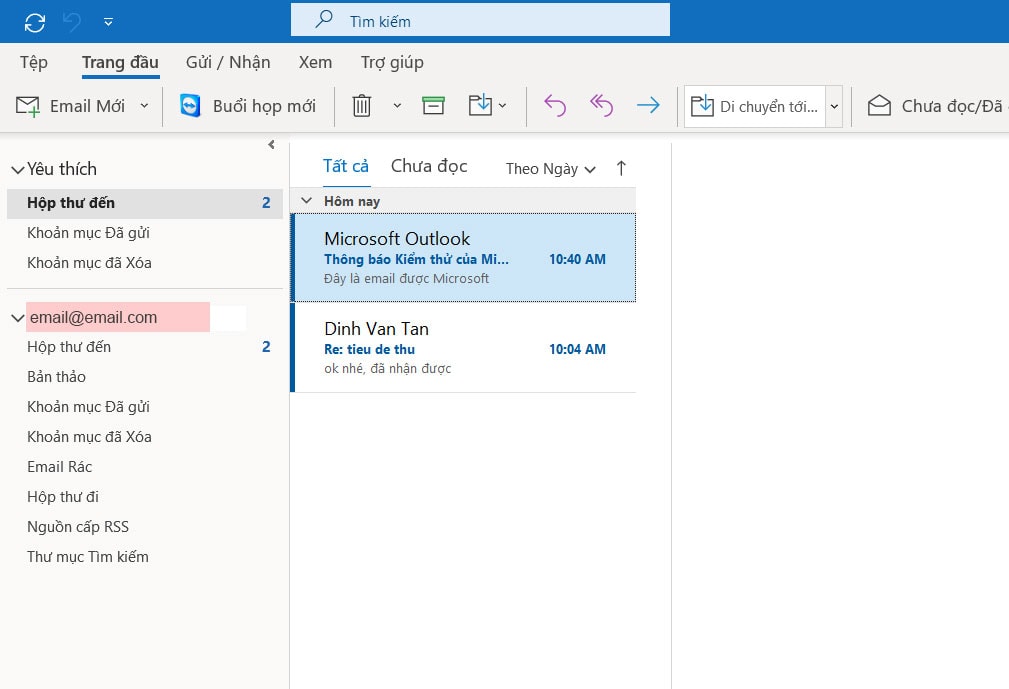Open the Customize Quick Access Toolbar dropdown
The image size is (1009, 689).
click(108, 23)
